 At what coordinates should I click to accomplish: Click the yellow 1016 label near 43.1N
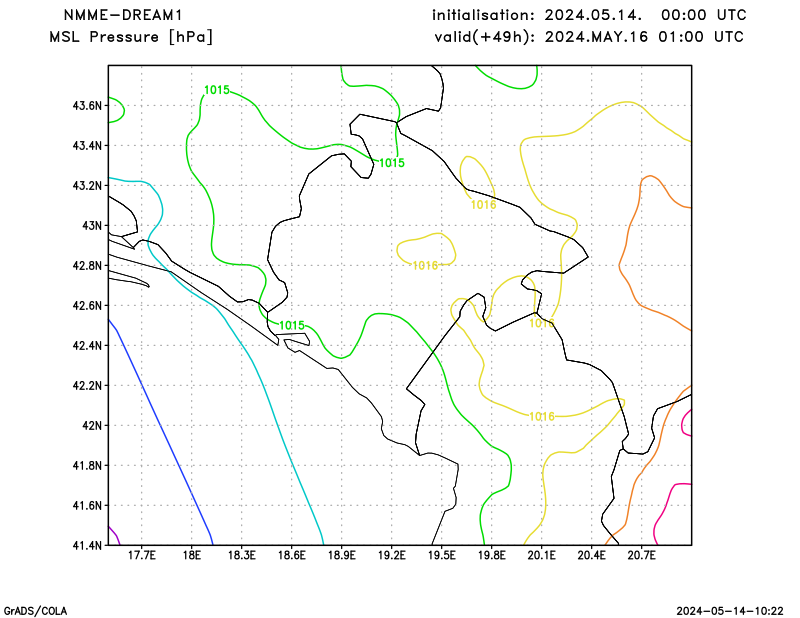483,205
